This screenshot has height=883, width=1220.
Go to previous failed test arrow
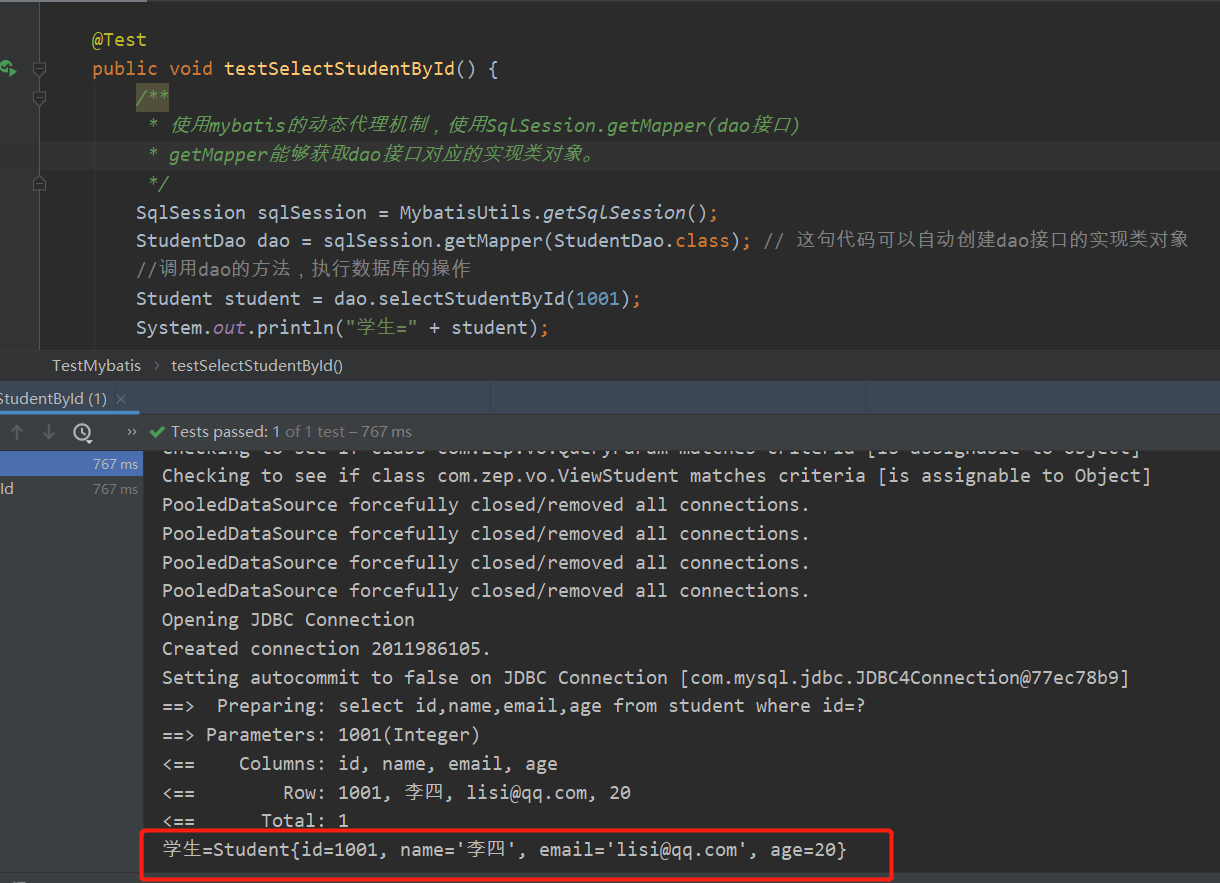pyautogui.click(x=17, y=432)
